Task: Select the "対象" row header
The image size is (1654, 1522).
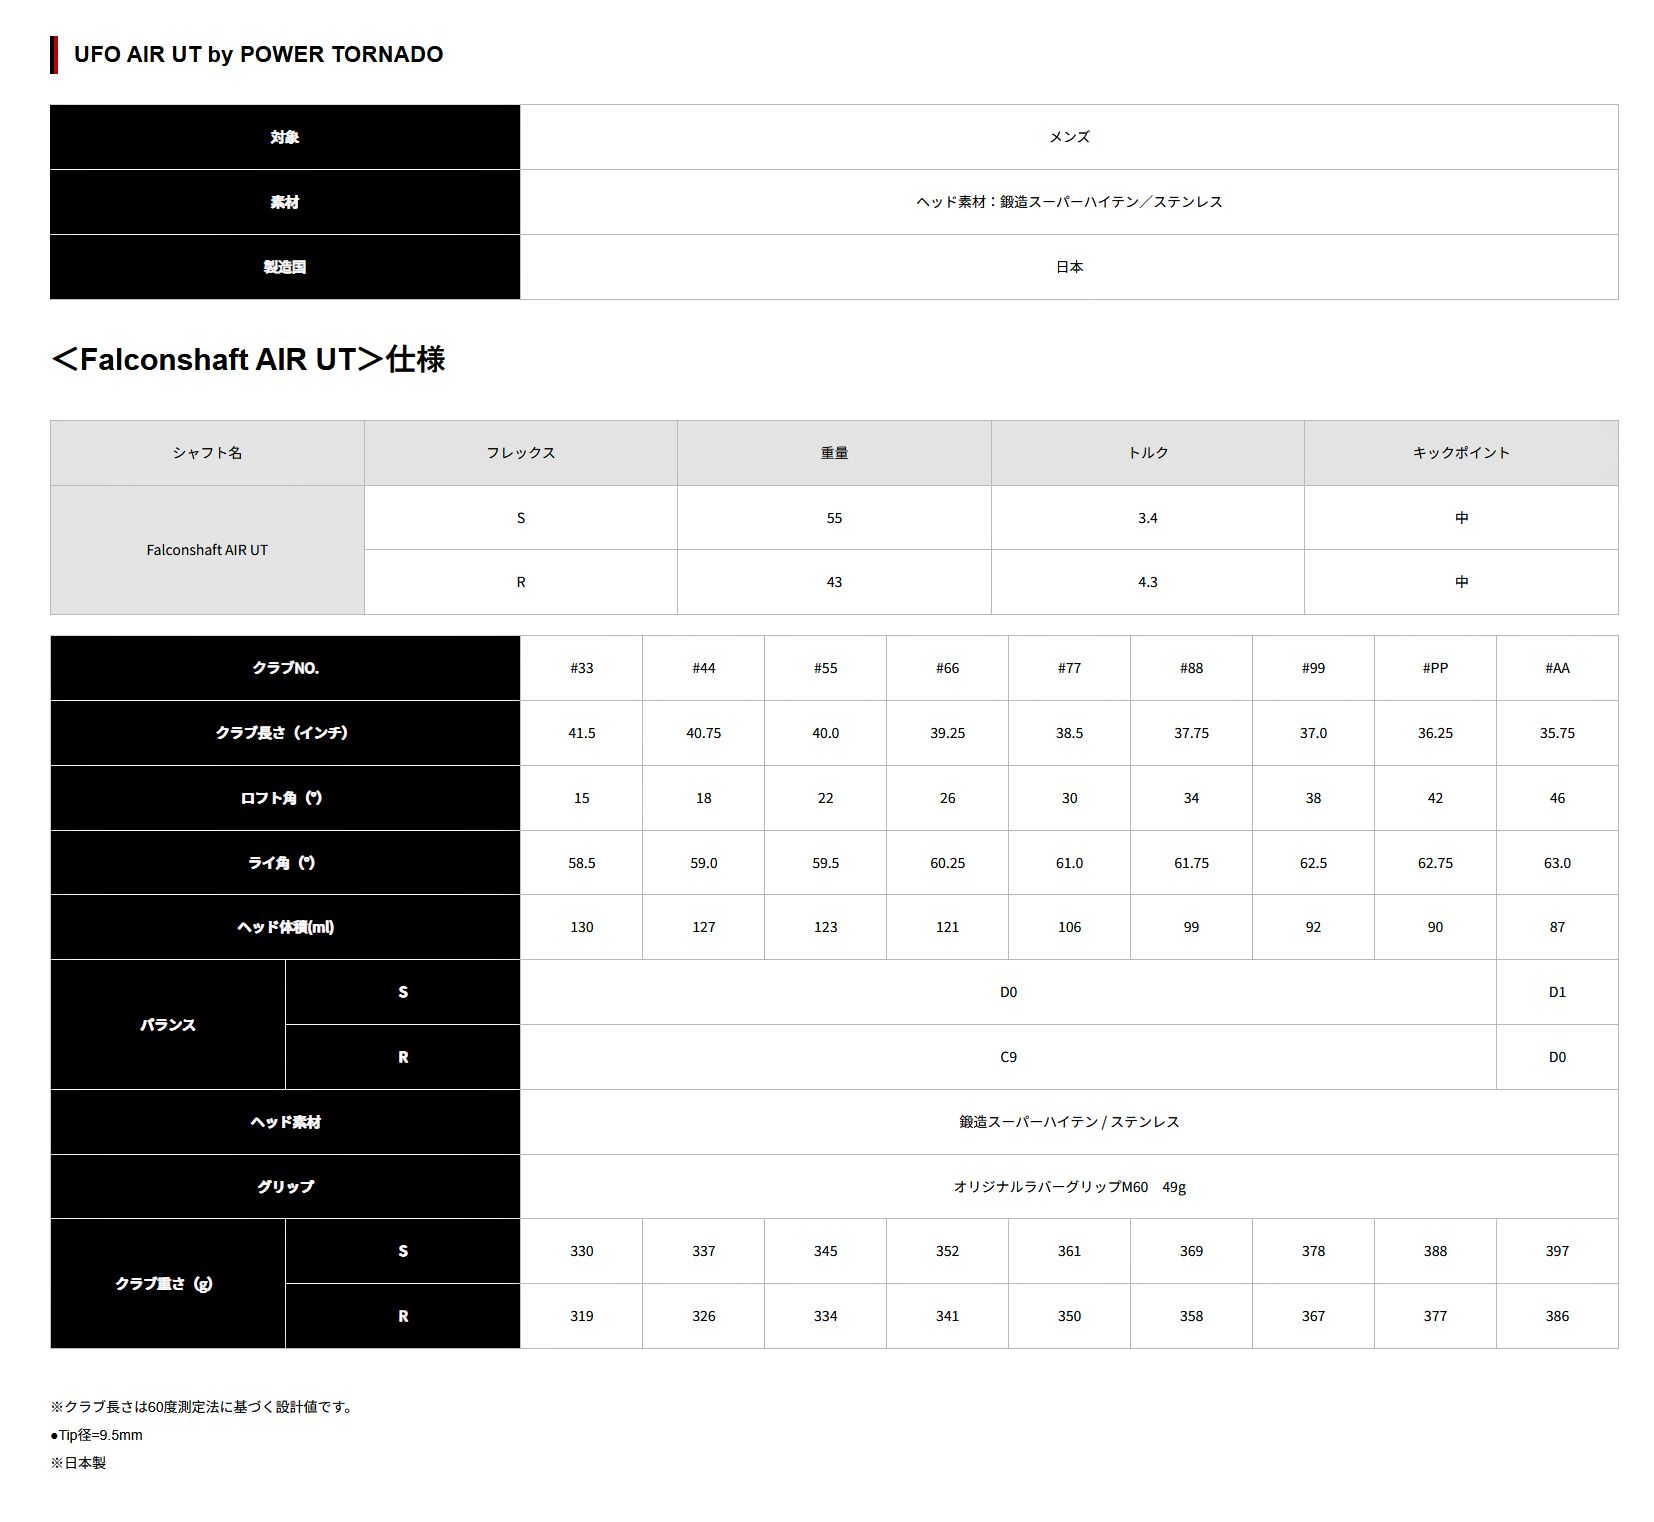Action: point(285,137)
